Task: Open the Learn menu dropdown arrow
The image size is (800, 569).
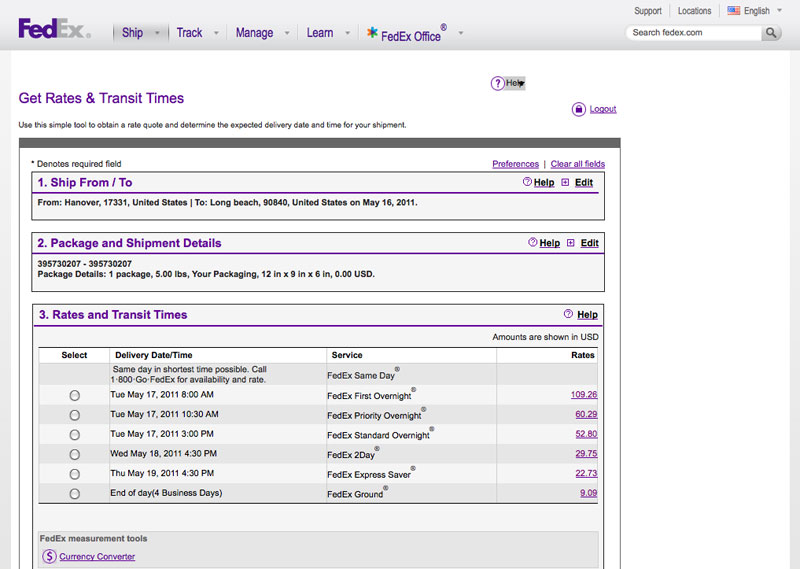Action: click(x=347, y=33)
